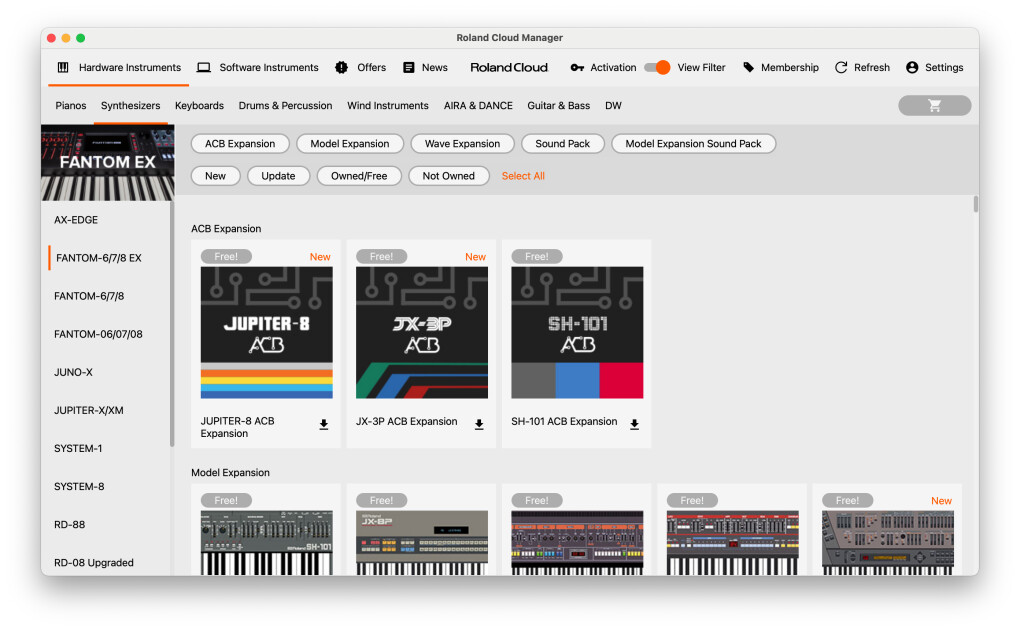Screen dimensions: 1020x630
Task: Click the Activation key icon
Action: coord(577,67)
